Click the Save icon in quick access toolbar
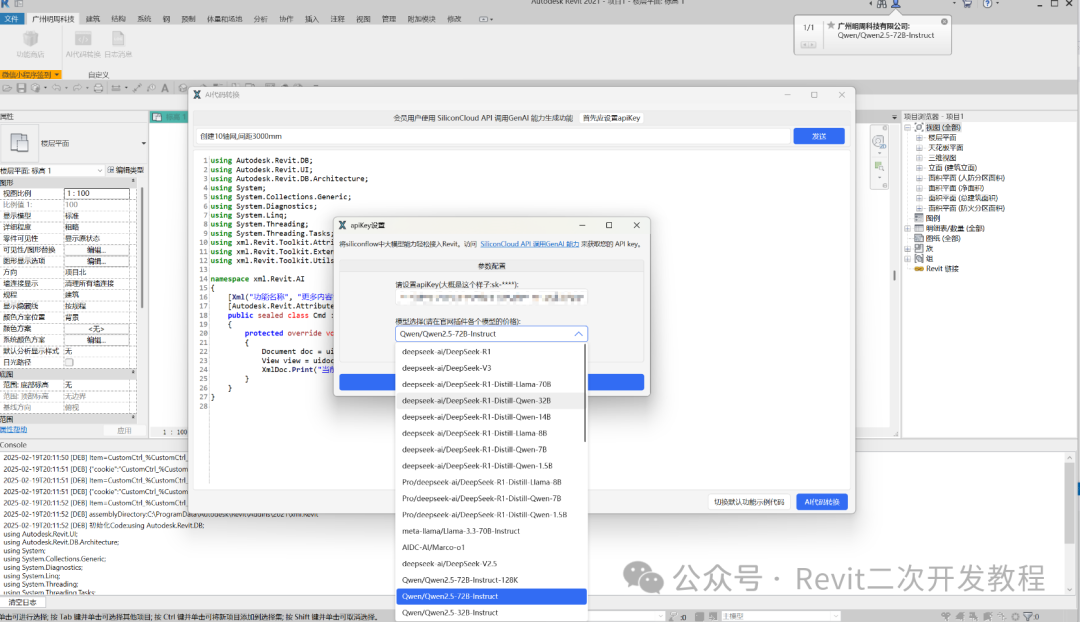 click(21, 88)
